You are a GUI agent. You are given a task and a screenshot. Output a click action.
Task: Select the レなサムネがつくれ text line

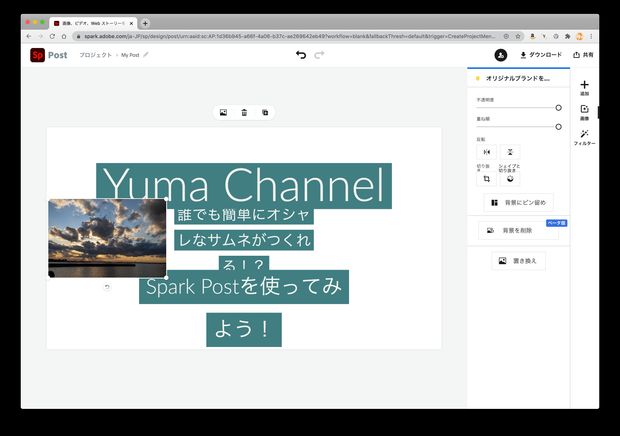pos(244,240)
